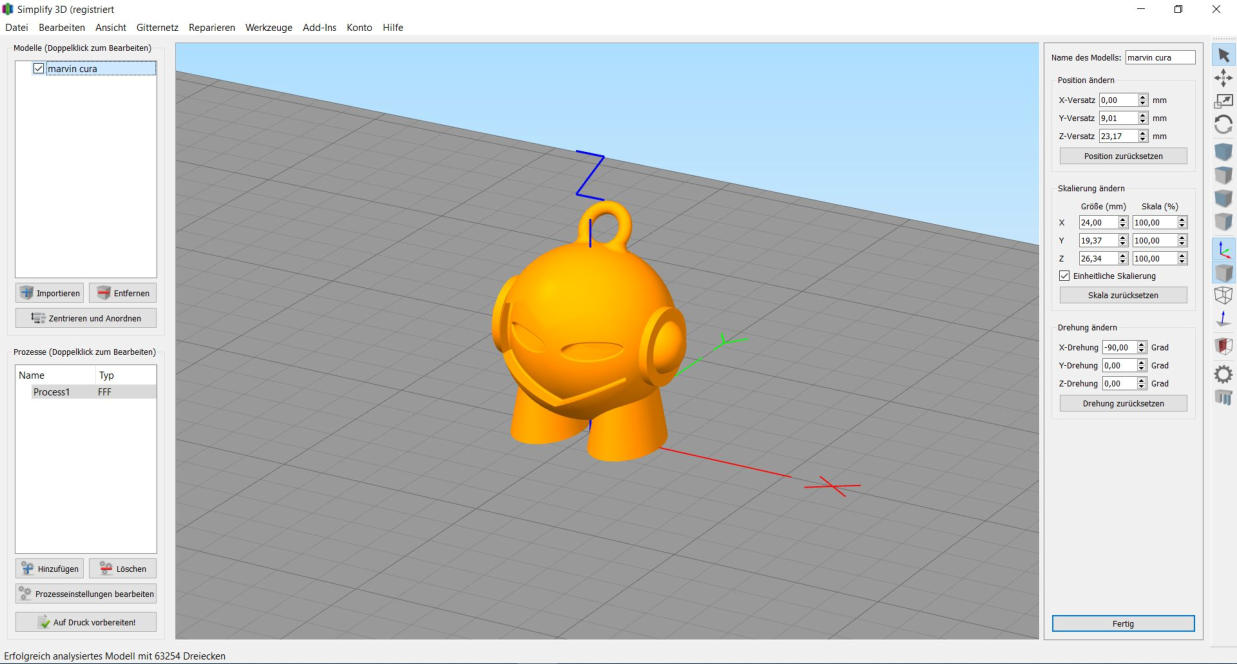Open the Ansicht menu

click(111, 28)
